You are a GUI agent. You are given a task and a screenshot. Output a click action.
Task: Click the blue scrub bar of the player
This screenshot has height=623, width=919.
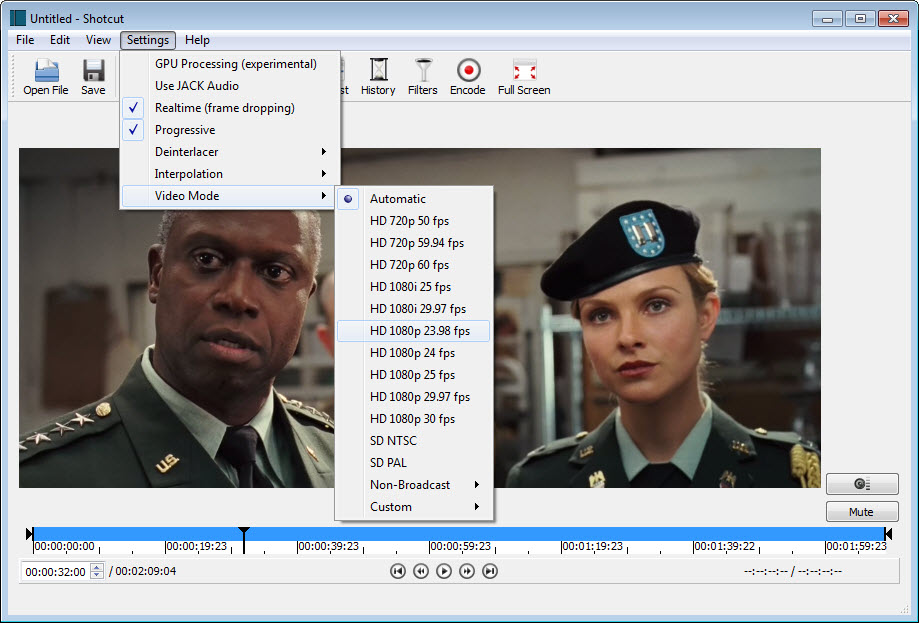tap(459, 533)
